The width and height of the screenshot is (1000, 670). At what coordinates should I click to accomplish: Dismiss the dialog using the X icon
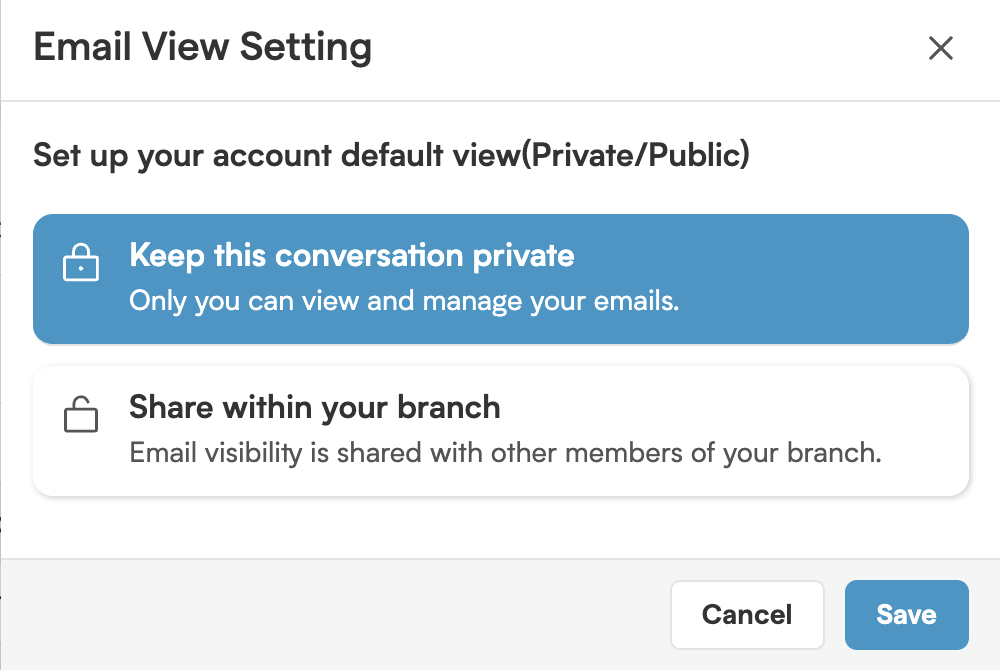(x=940, y=48)
